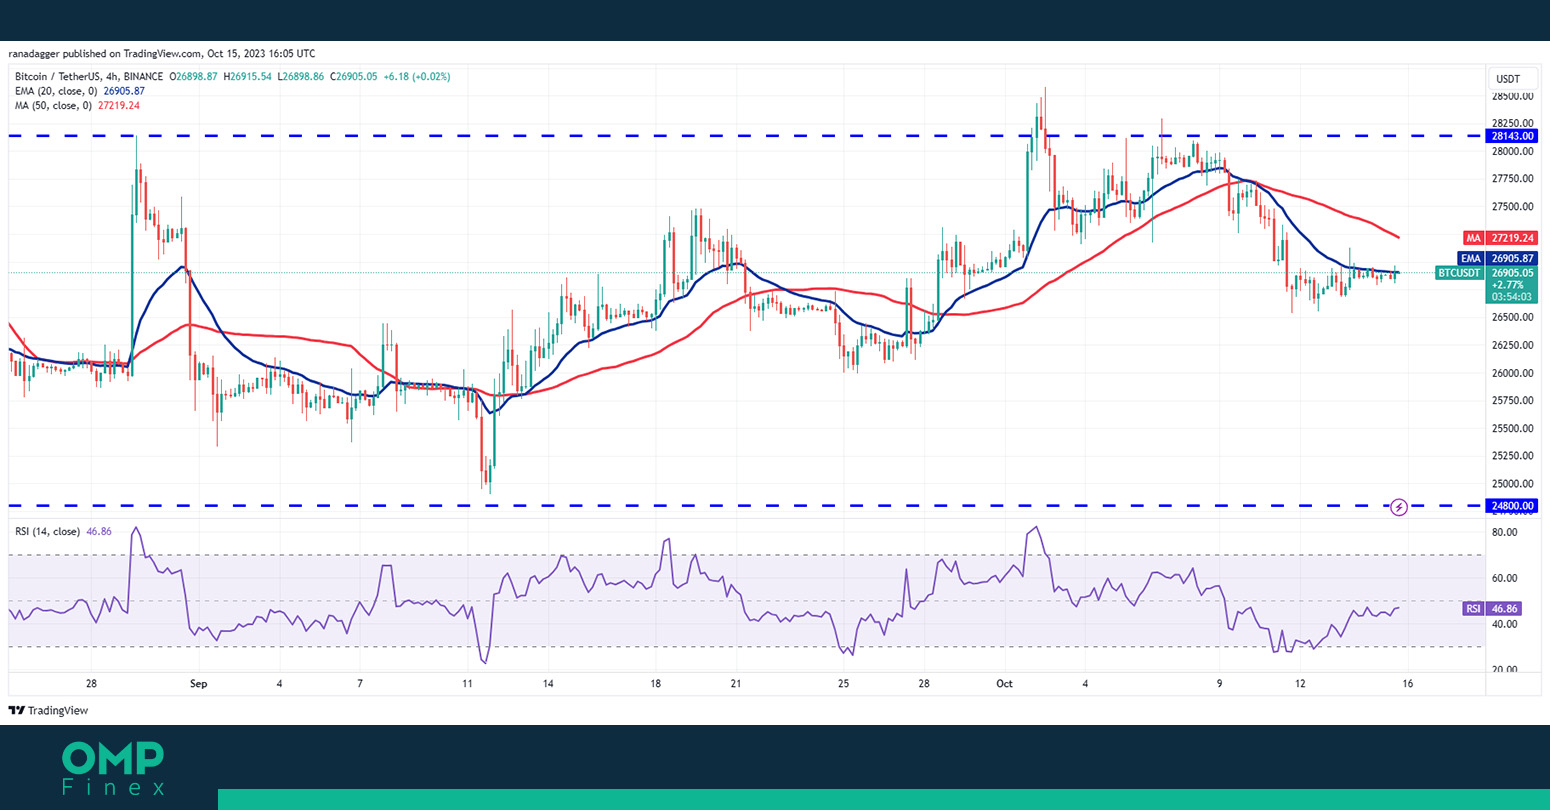Click the red MA 27219.24 axis tag
Screen dimensions: 1550x810
(x=1500, y=238)
